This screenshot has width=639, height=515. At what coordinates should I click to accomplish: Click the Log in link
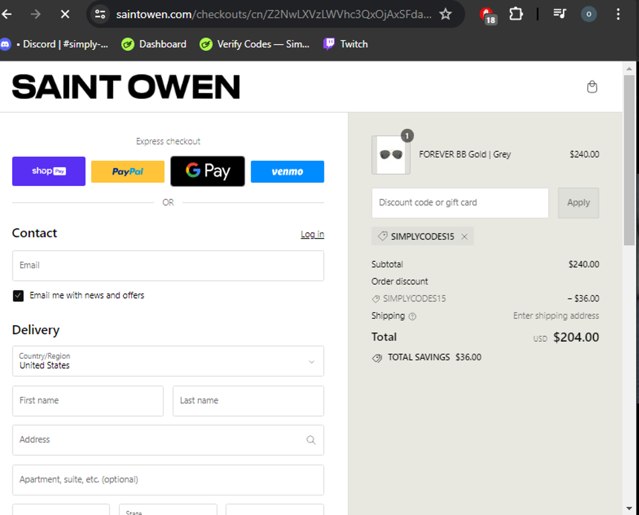[312, 234]
